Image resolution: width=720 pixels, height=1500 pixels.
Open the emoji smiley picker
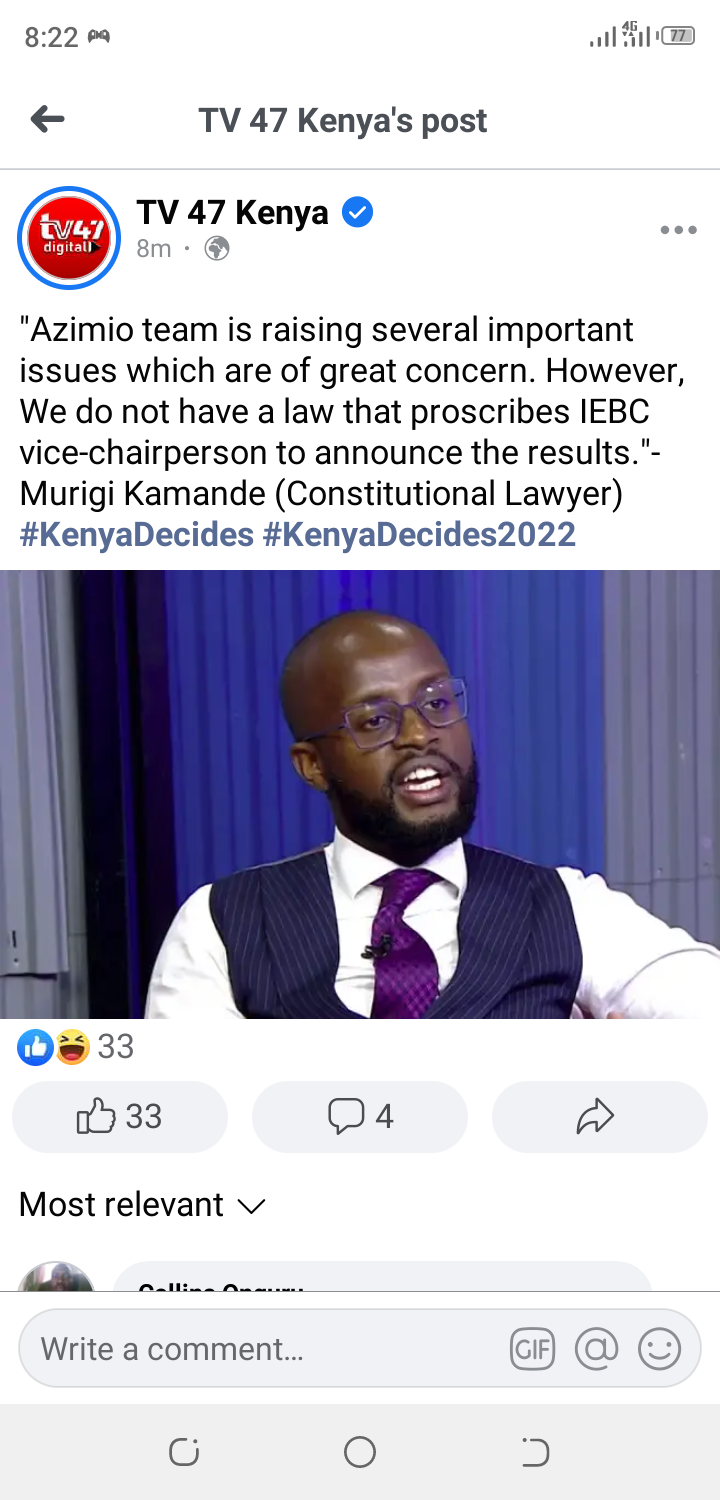click(x=660, y=1349)
